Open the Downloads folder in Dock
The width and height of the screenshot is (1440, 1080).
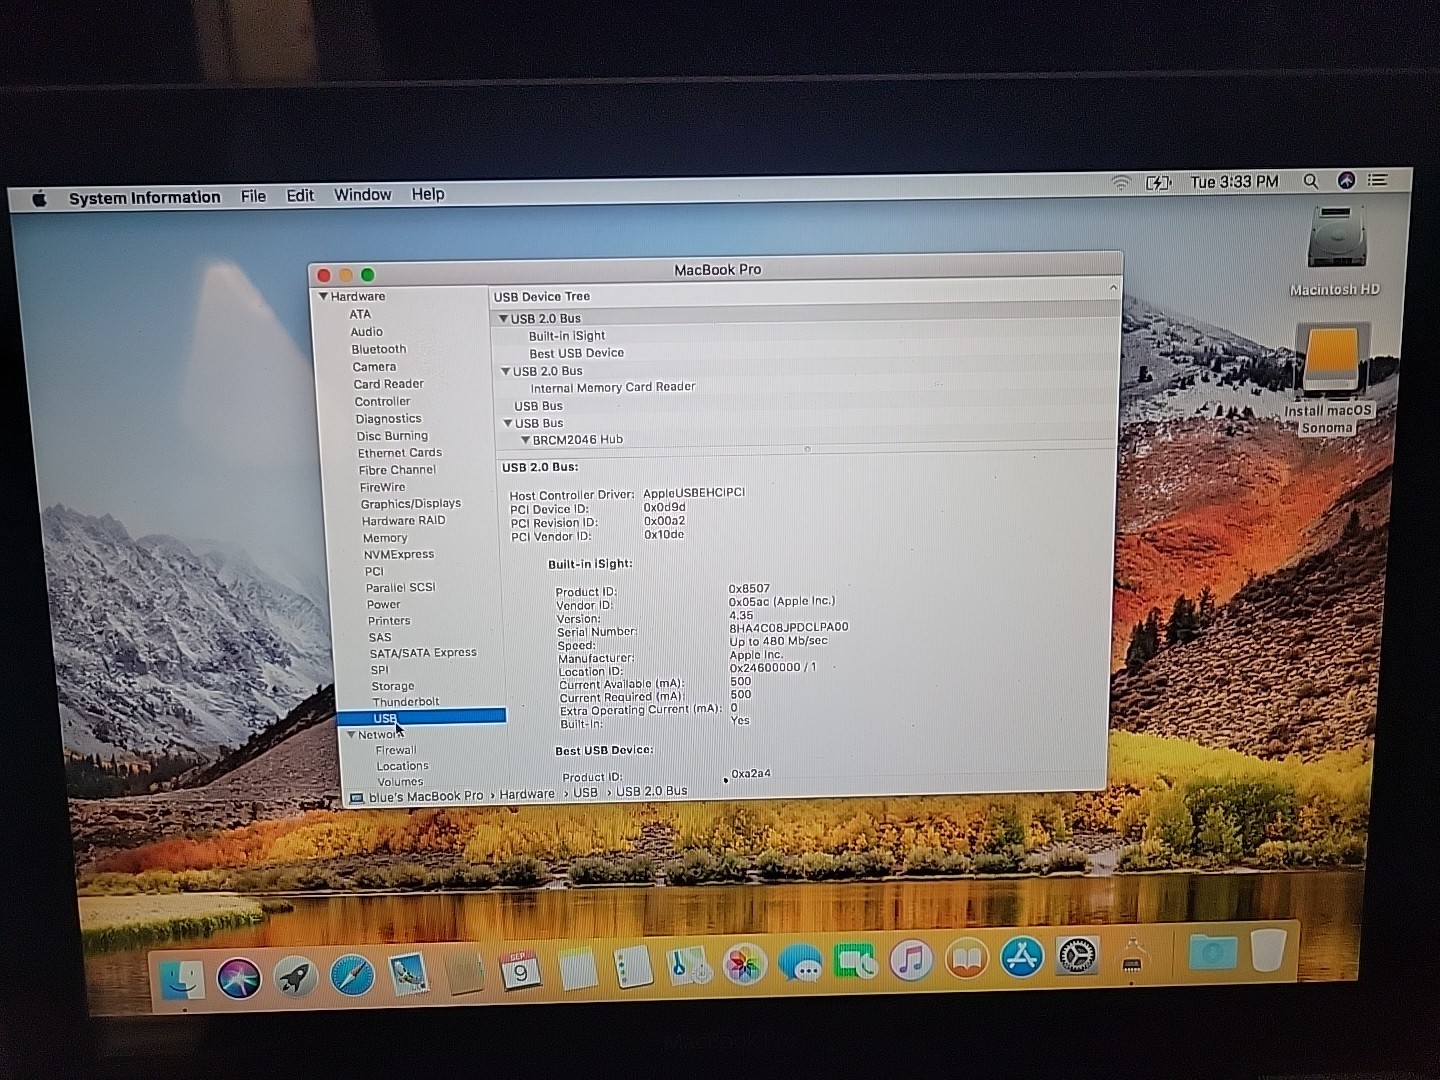[1212, 951]
